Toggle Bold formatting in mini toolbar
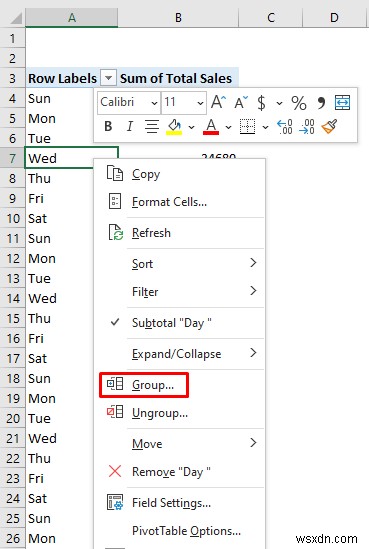 [x=109, y=126]
